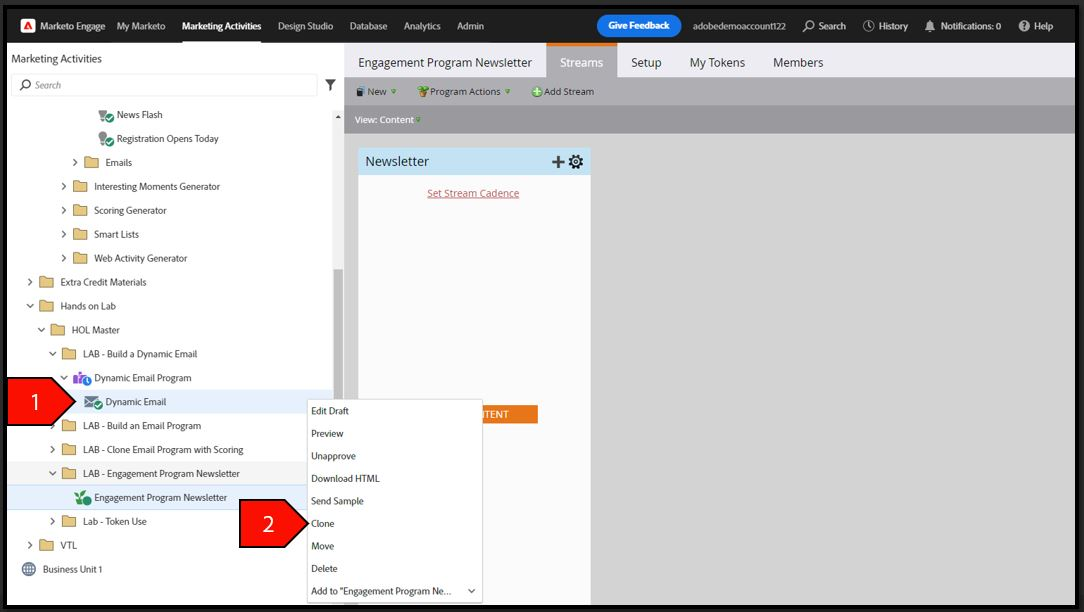This screenshot has width=1084, height=612.
Task: Click the tree panel vertical scrollbar
Action: coord(338,332)
